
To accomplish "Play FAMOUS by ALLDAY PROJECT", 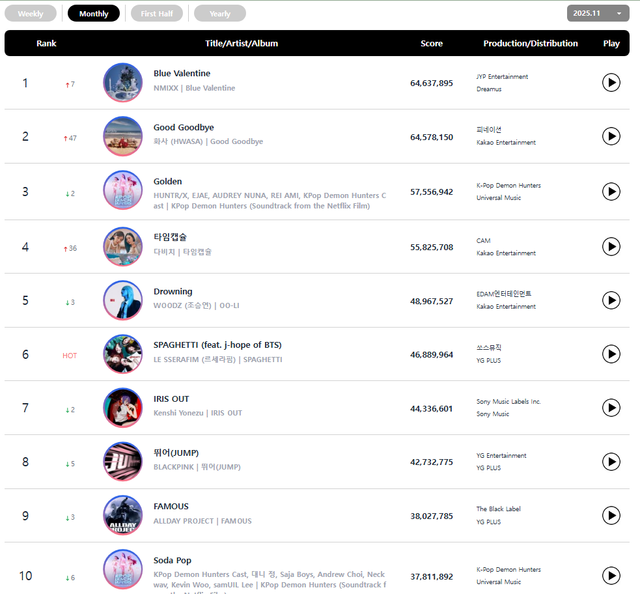I will pos(611,515).
